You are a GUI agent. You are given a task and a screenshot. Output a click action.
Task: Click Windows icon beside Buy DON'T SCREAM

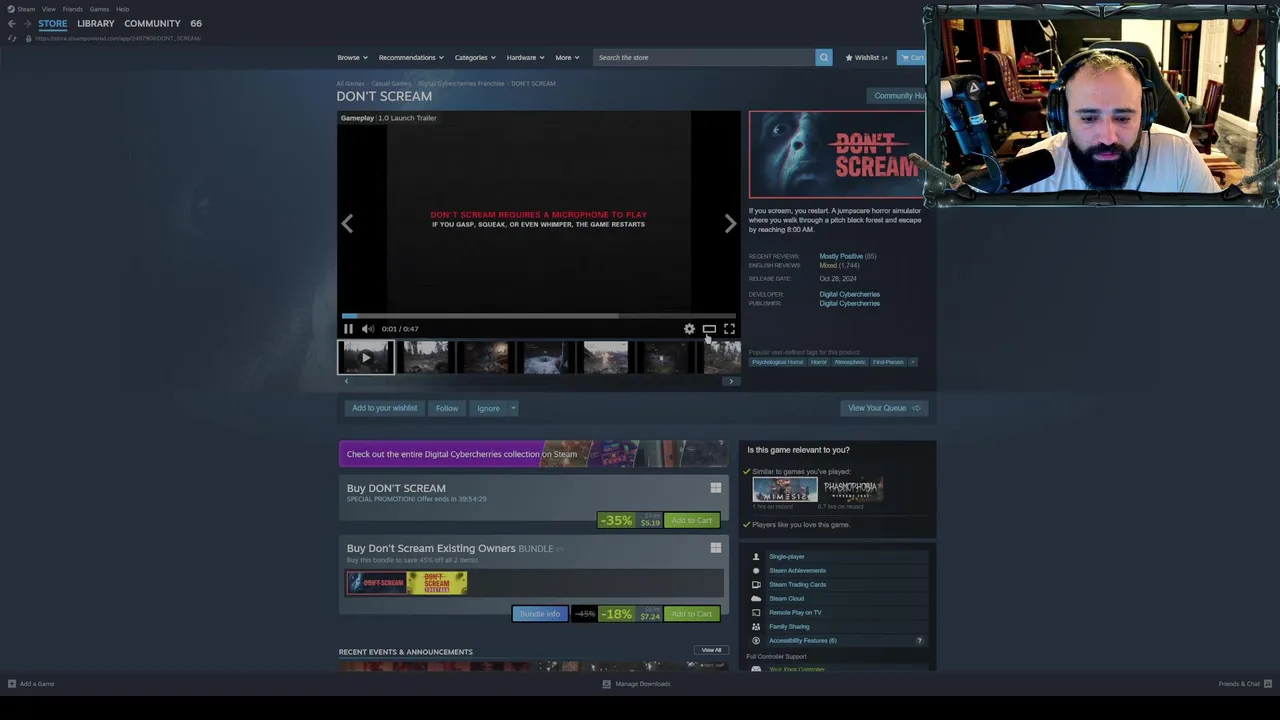coord(715,488)
